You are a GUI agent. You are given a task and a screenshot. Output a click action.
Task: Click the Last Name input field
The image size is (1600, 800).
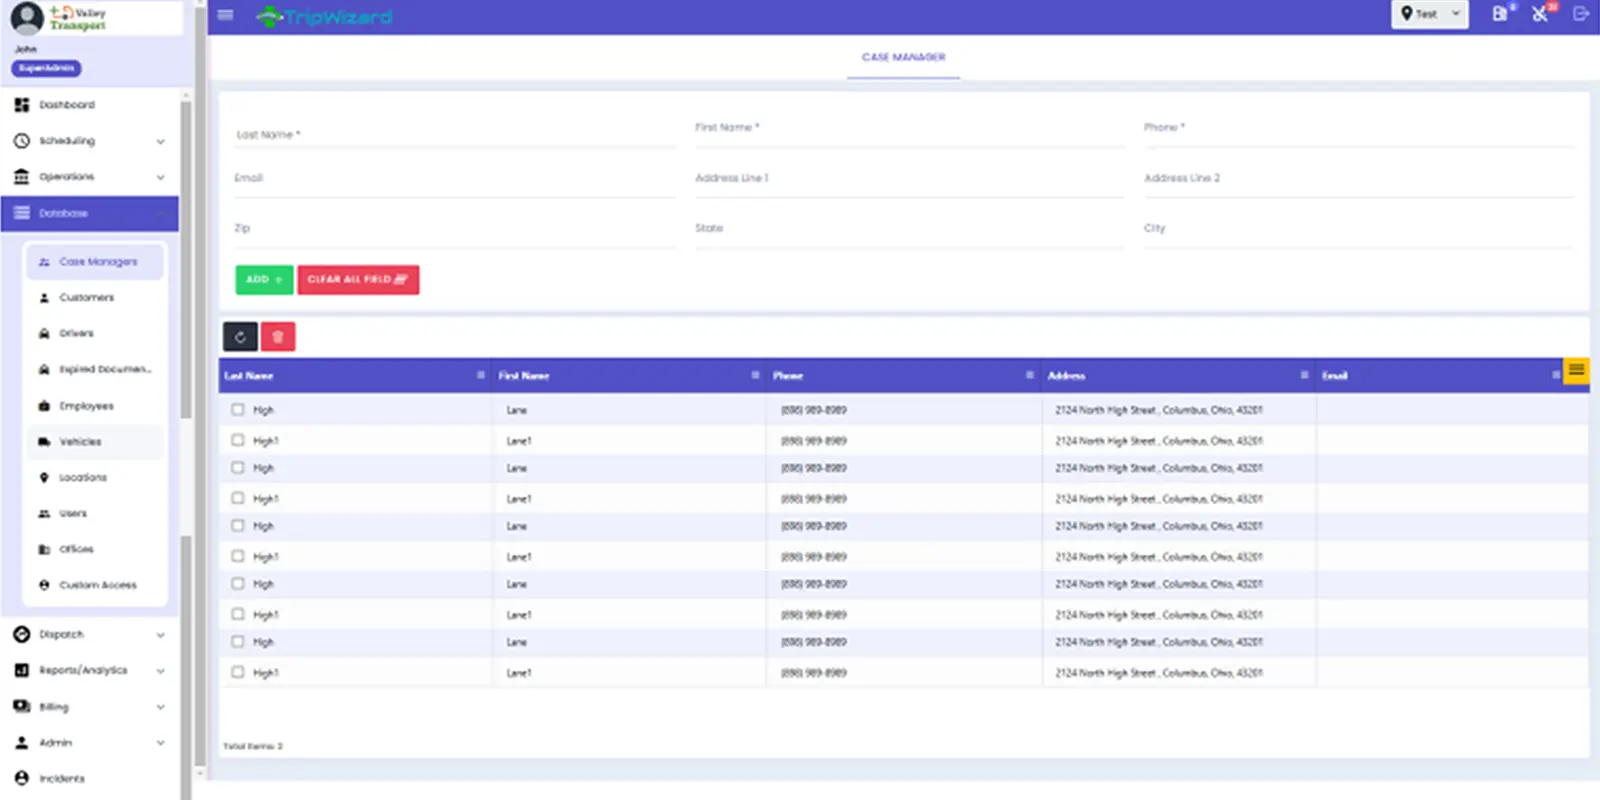[x=455, y=135]
